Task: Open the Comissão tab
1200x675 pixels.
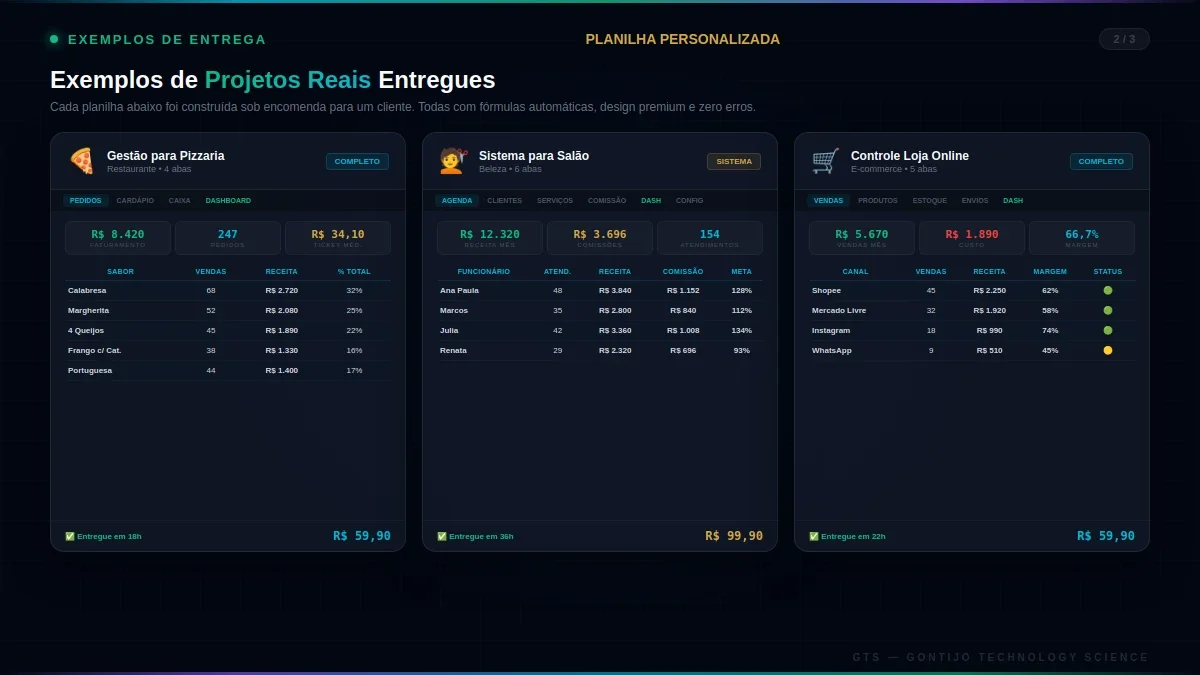Action: click(607, 200)
